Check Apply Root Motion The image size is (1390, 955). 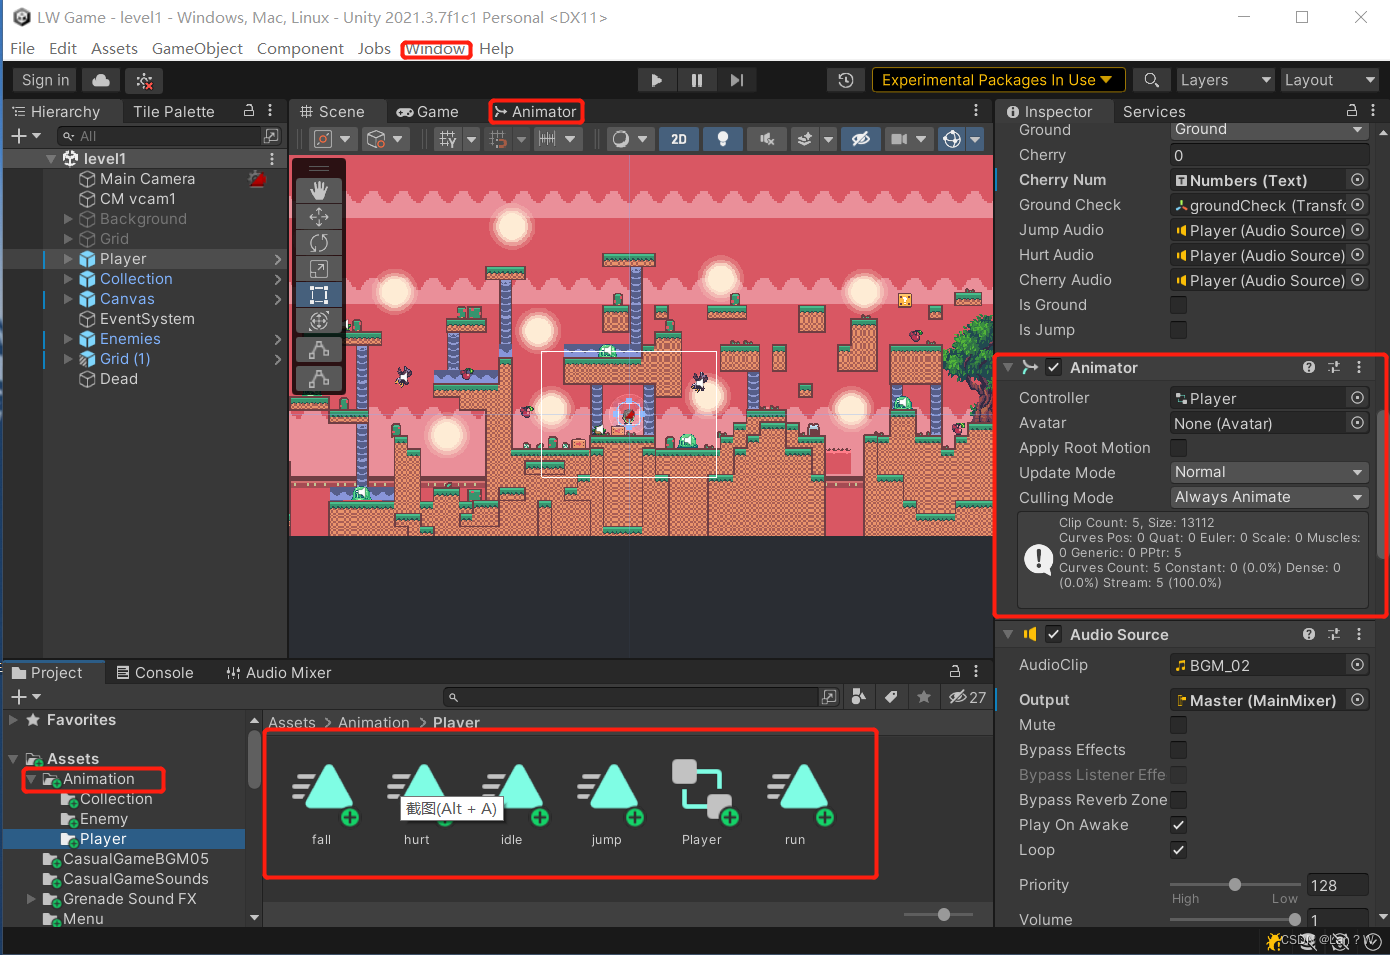pos(1179,448)
